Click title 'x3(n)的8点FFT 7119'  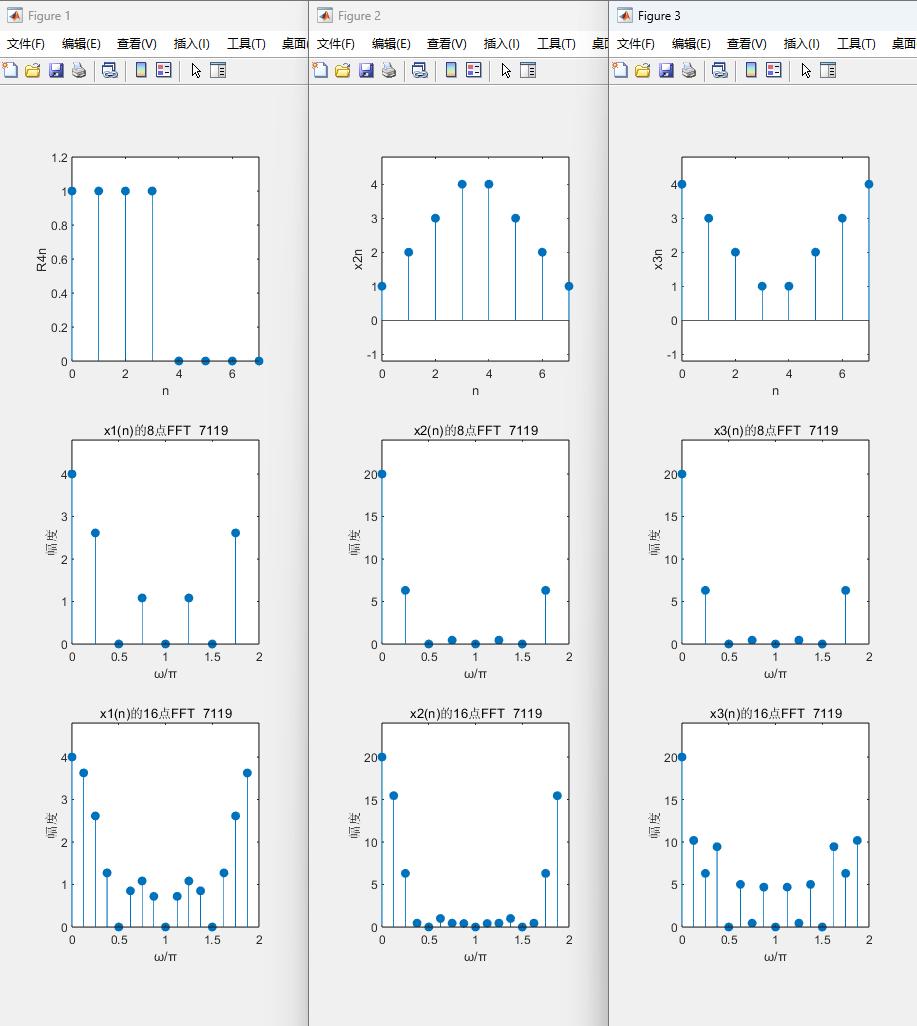pyautogui.click(x=776, y=431)
